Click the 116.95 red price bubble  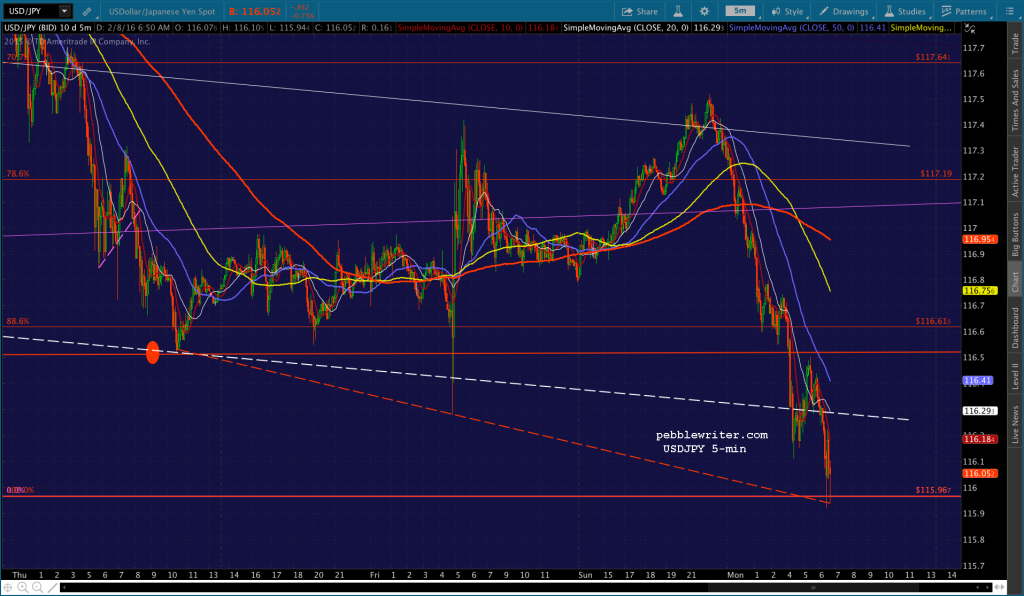coord(980,240)
